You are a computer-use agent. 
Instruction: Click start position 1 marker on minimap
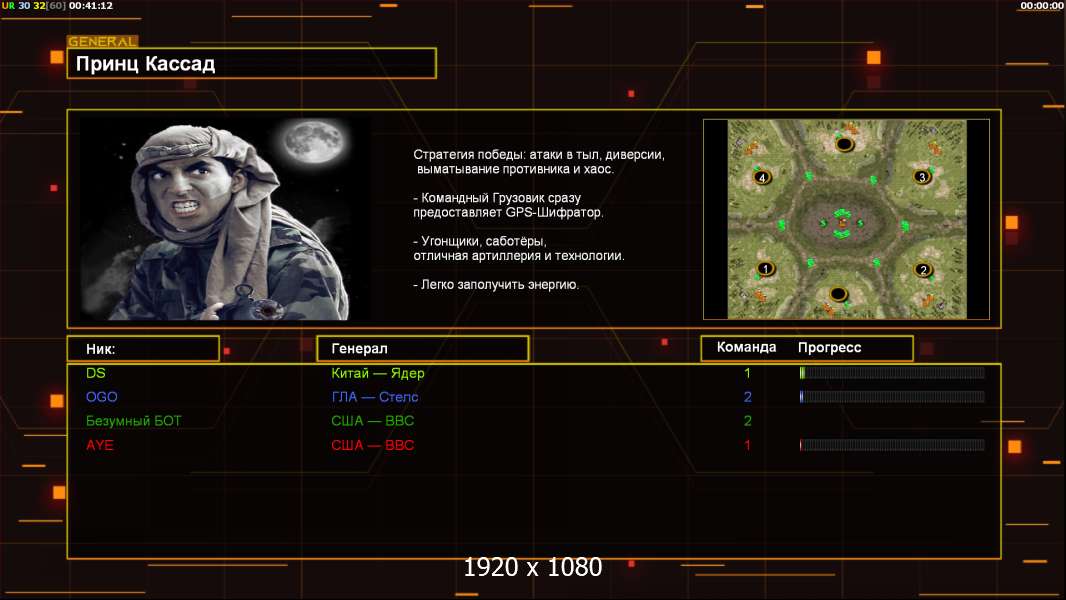765,268
